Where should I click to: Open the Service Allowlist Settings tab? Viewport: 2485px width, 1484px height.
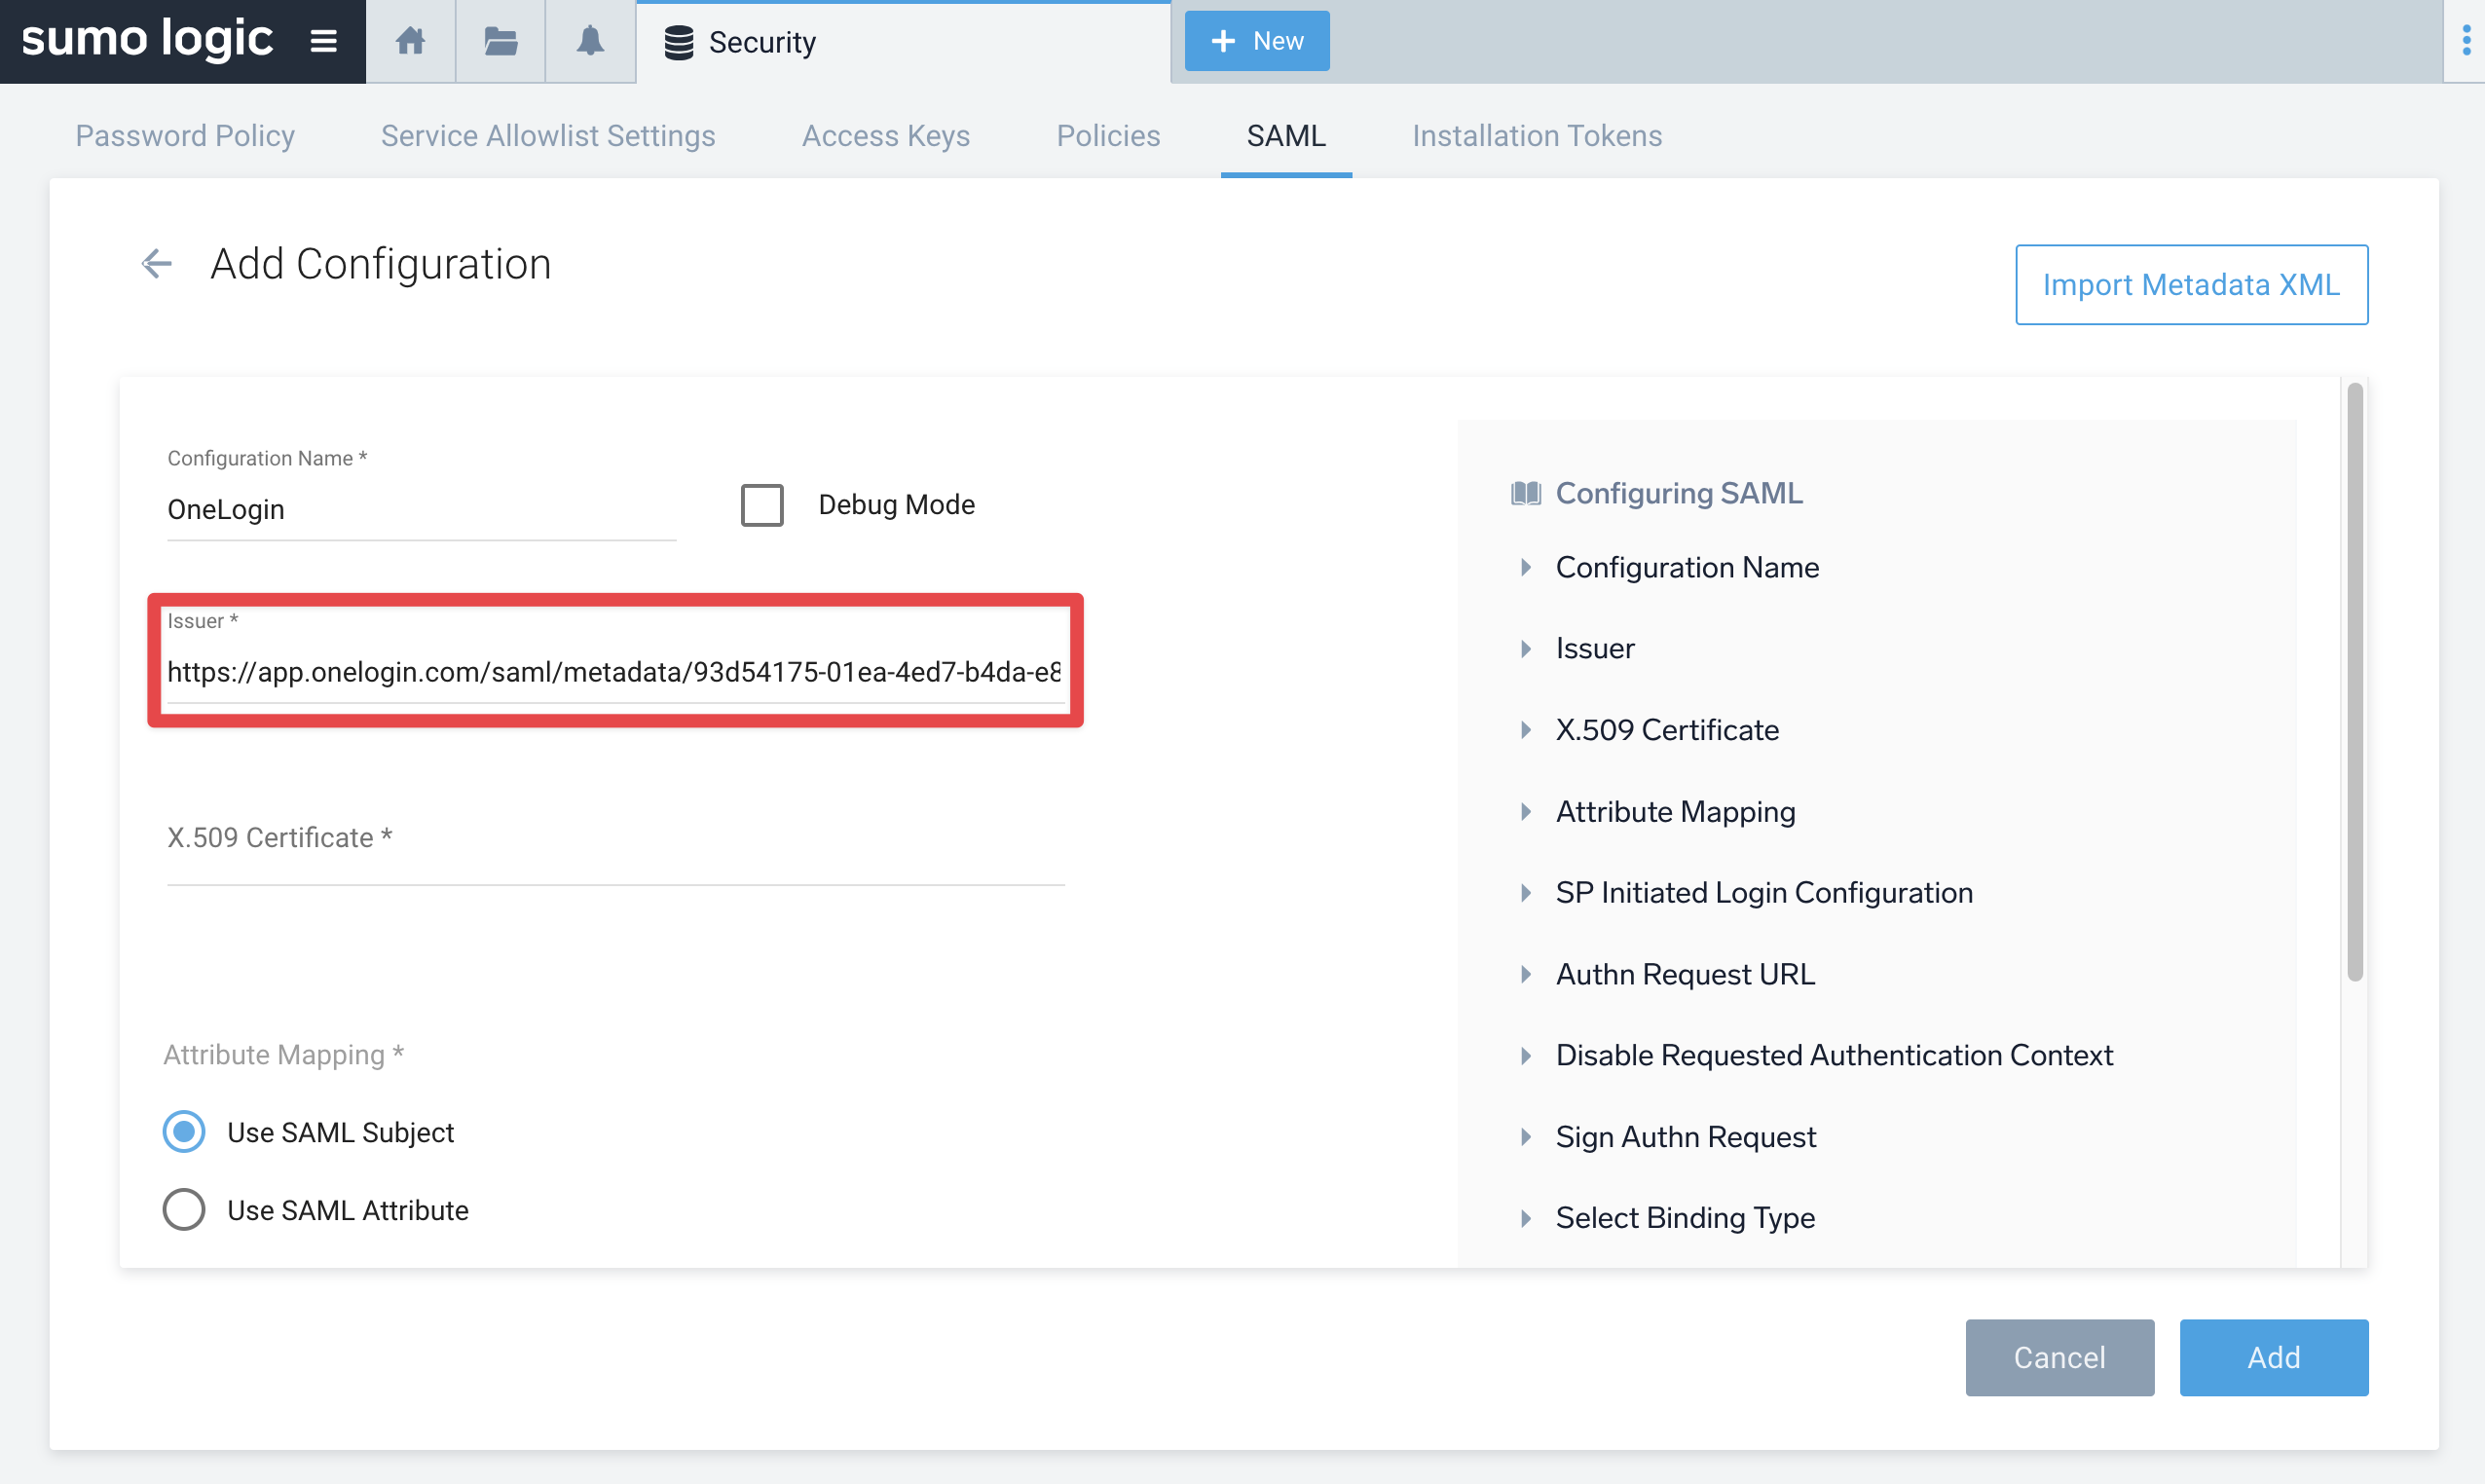pos(548,135)
